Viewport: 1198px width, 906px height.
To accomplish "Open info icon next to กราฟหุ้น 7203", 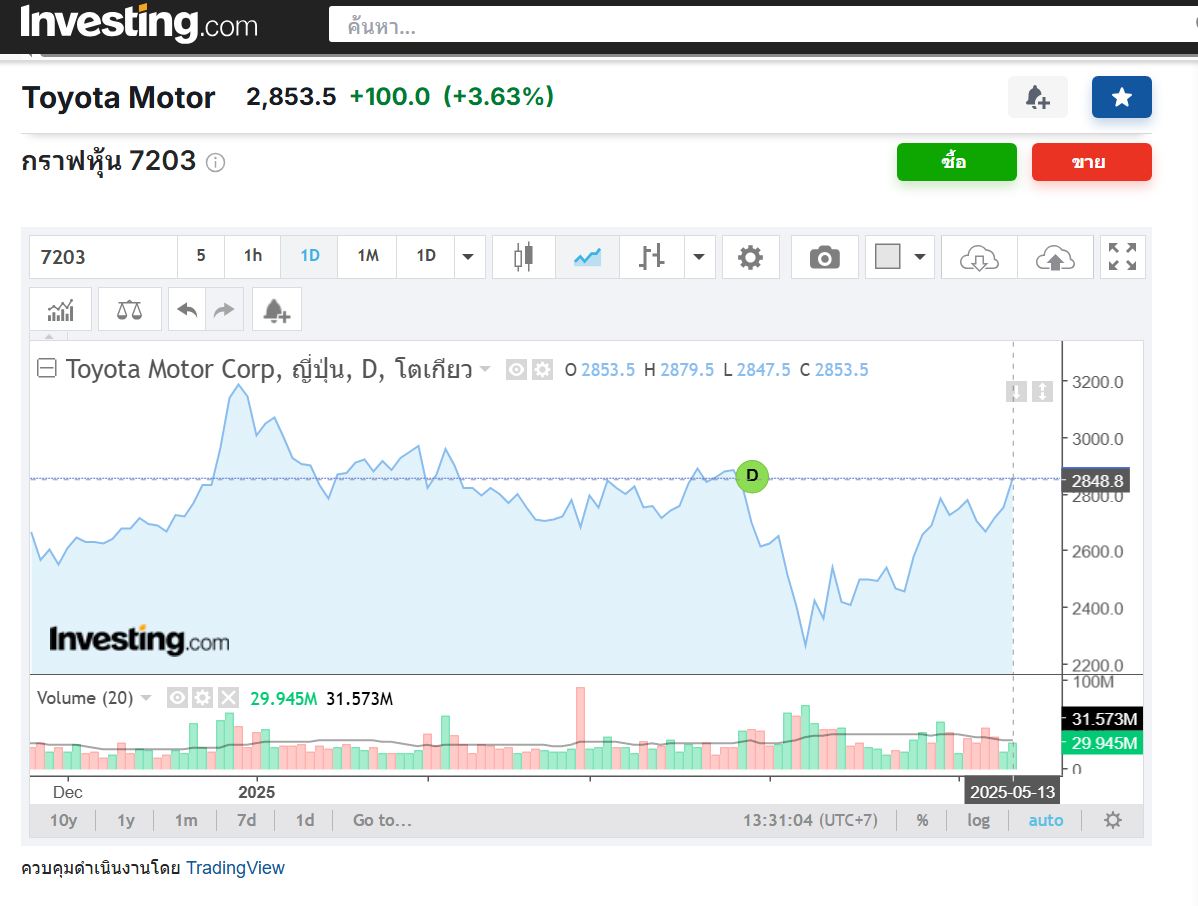I will (x=215, y=163).
